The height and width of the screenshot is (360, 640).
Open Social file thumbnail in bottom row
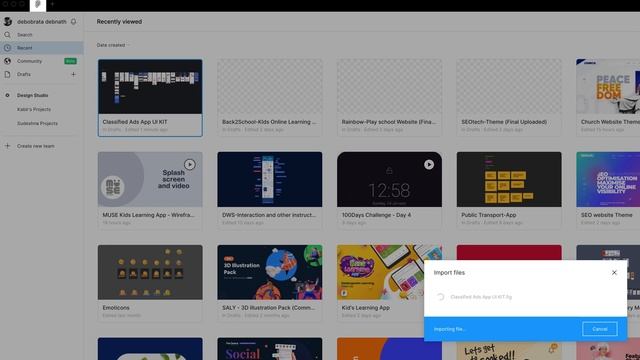(269, 349)
